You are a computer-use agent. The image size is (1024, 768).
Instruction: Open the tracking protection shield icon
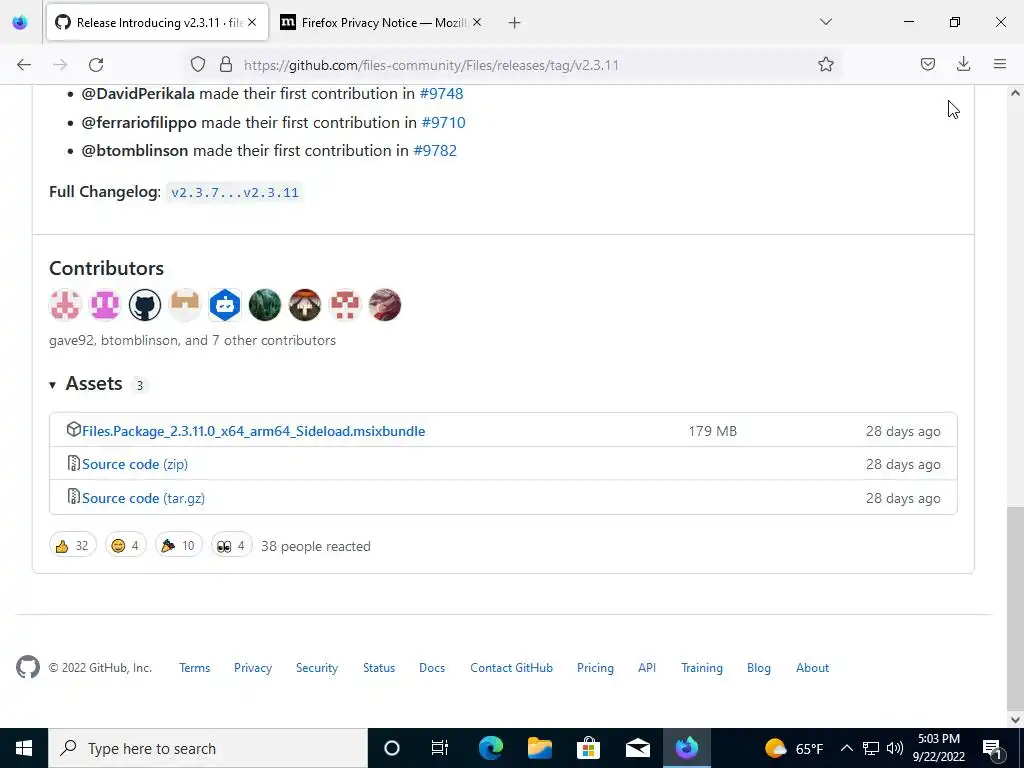[198, 64]
